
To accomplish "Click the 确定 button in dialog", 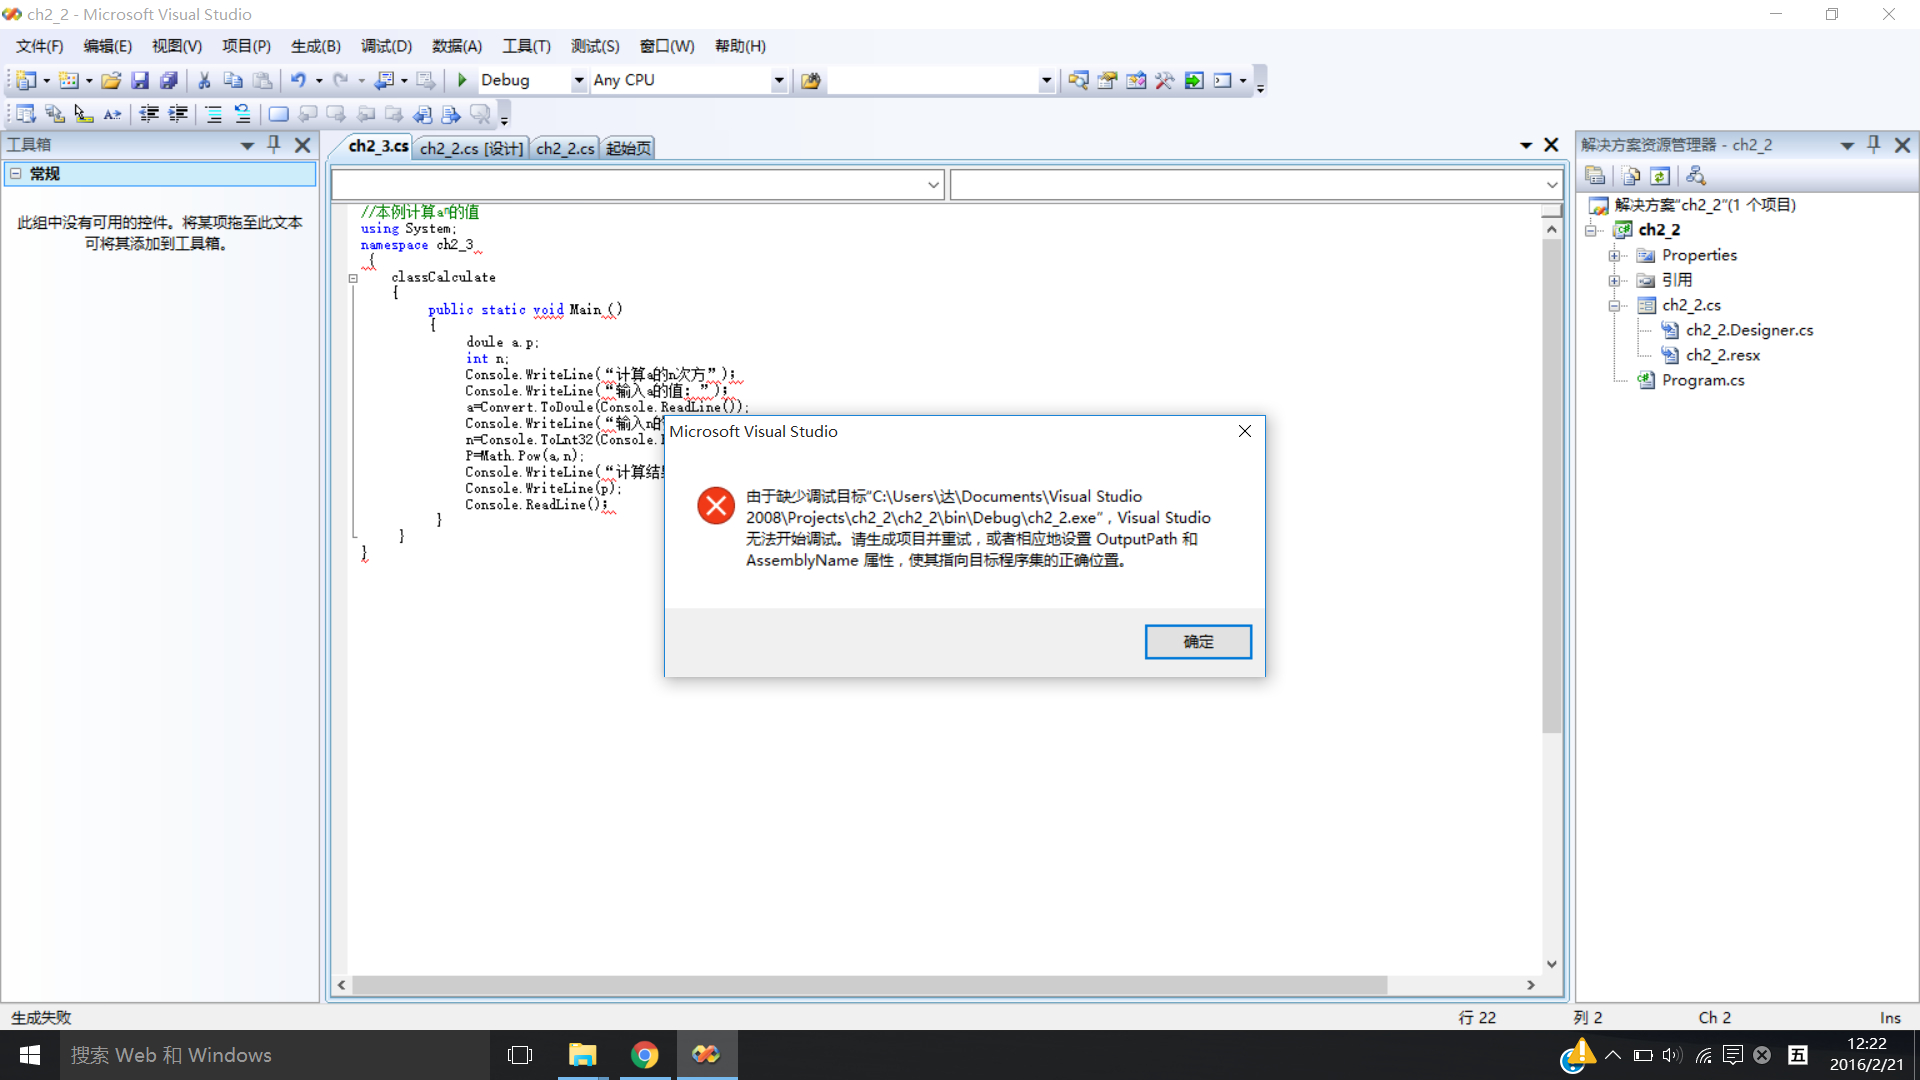I will coord(1197,642).
